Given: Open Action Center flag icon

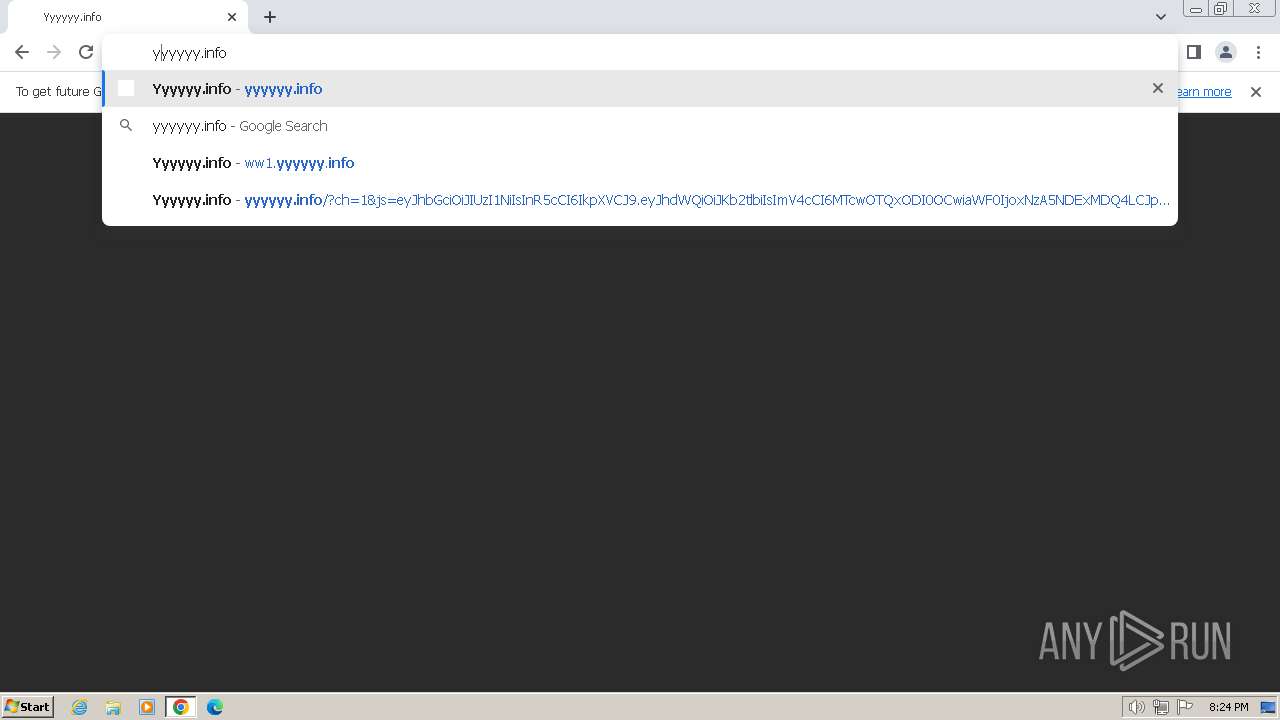Looking at the screenshot, I should point(1185,707).
